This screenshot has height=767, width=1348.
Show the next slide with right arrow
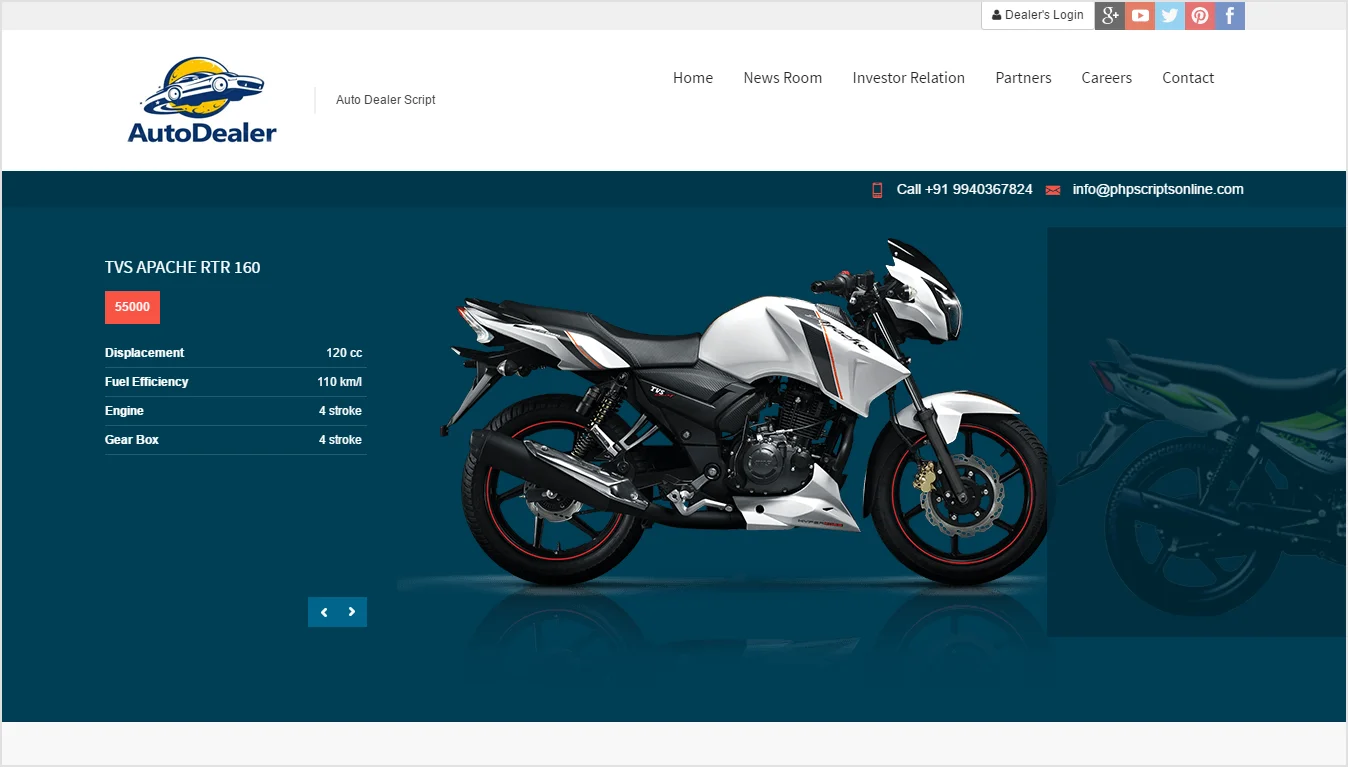pyautogui.click(x=352, y=612)
